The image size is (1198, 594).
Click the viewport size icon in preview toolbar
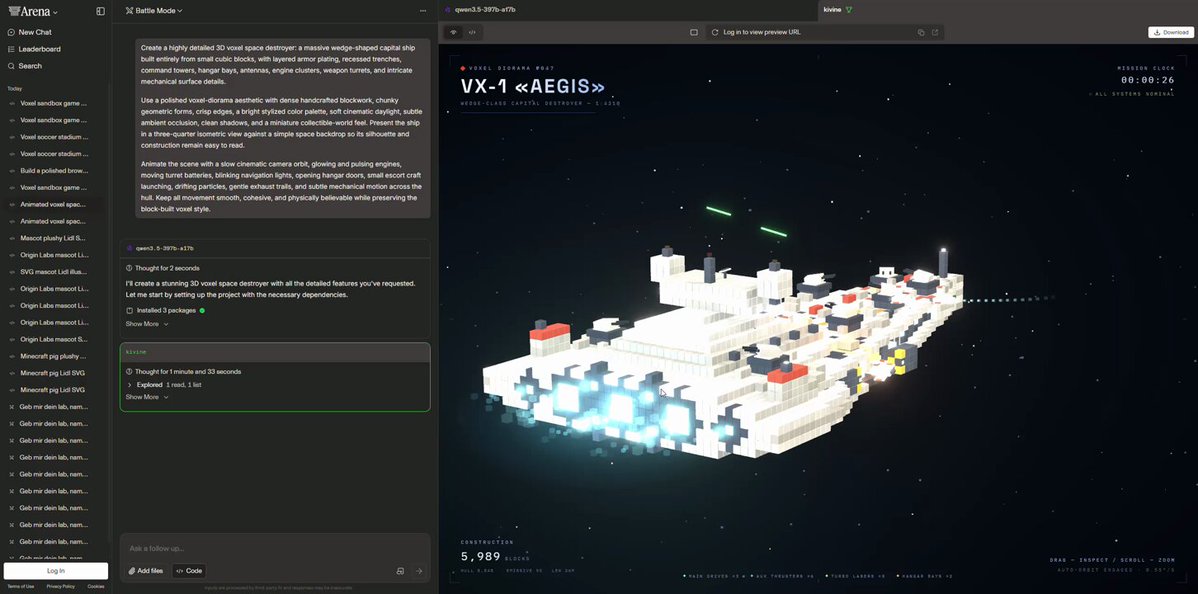694,32
